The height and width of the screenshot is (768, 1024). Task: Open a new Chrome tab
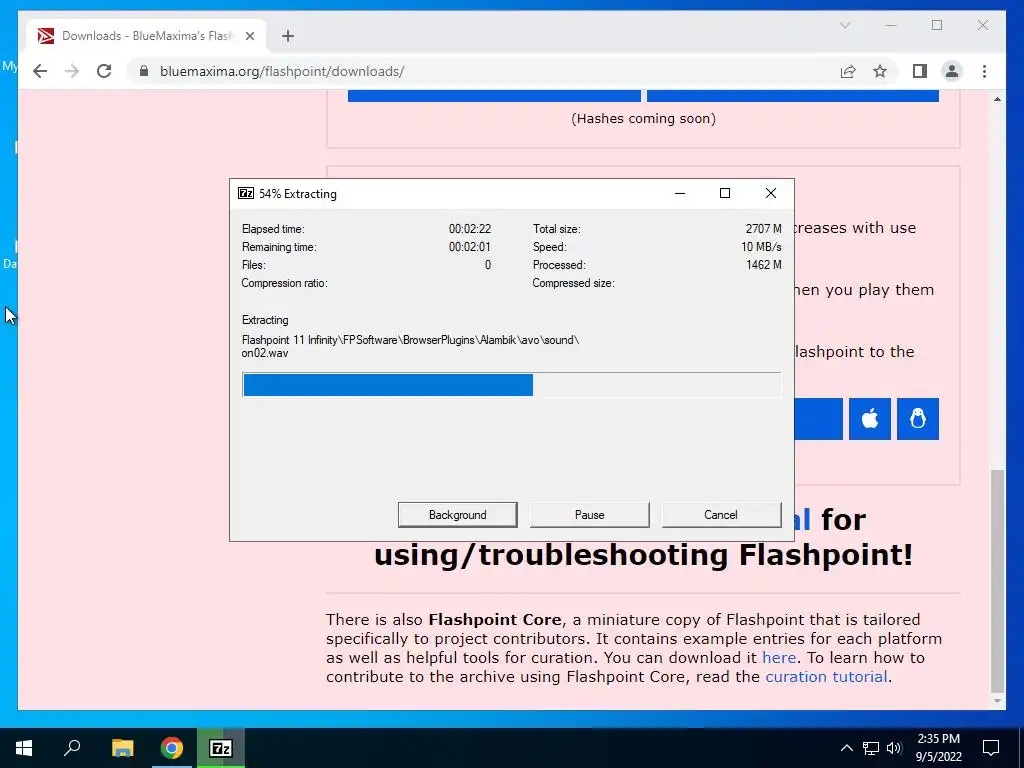(288, 36)
